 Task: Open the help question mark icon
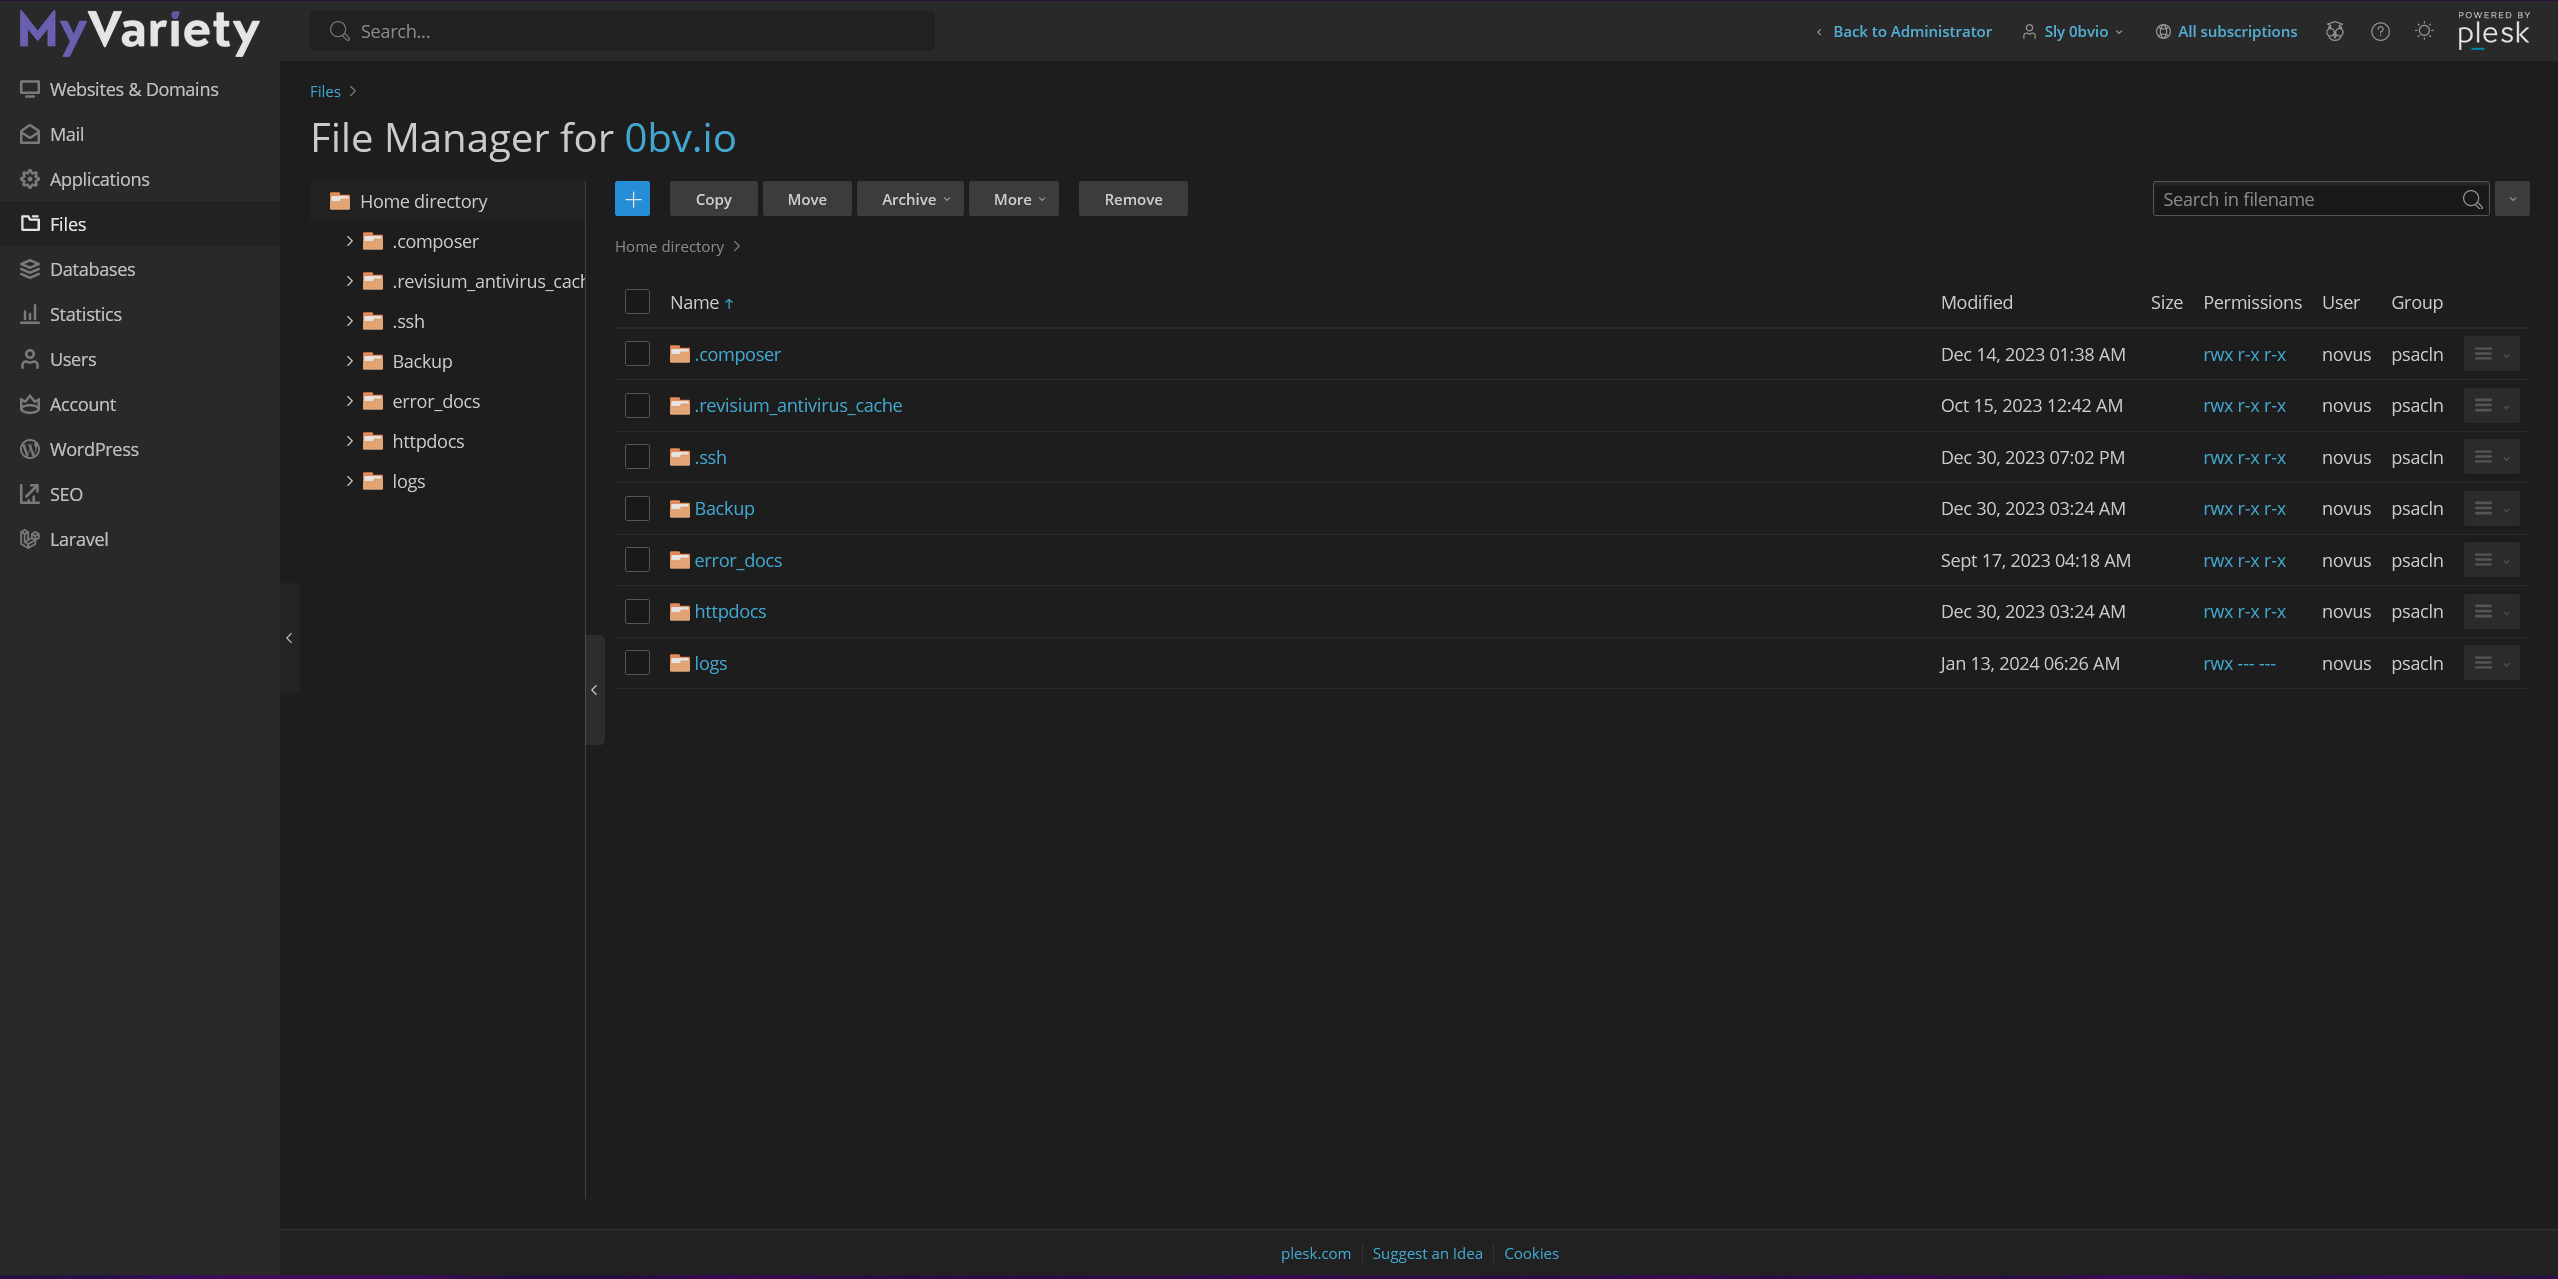(2380, 31)
